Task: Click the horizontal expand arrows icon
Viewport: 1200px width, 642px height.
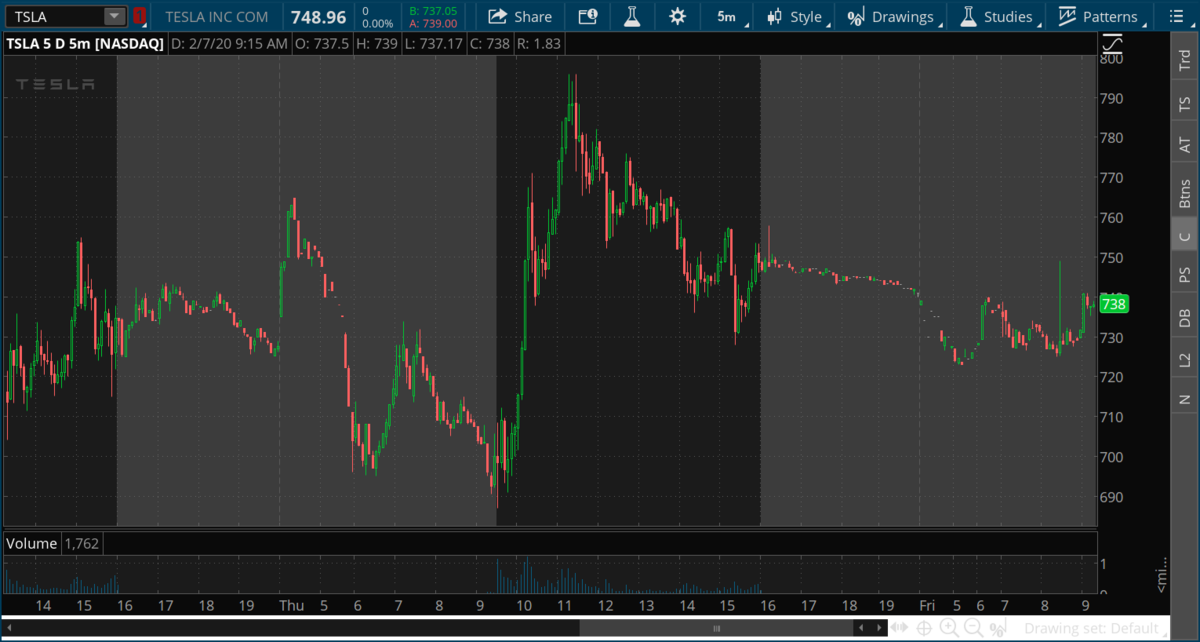Action: pyautogui.click(x=901, y=628)
